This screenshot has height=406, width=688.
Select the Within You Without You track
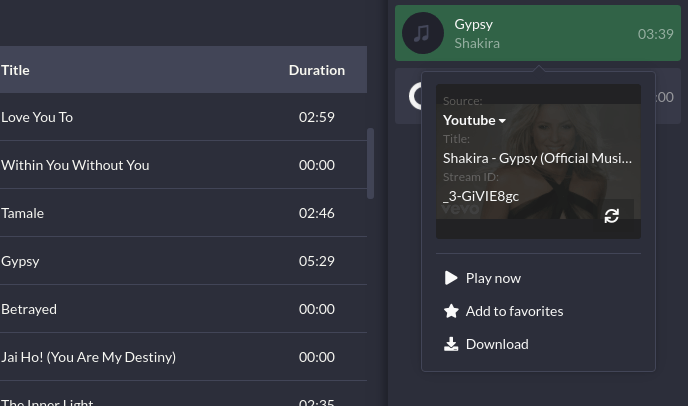(x=183, y=165)
